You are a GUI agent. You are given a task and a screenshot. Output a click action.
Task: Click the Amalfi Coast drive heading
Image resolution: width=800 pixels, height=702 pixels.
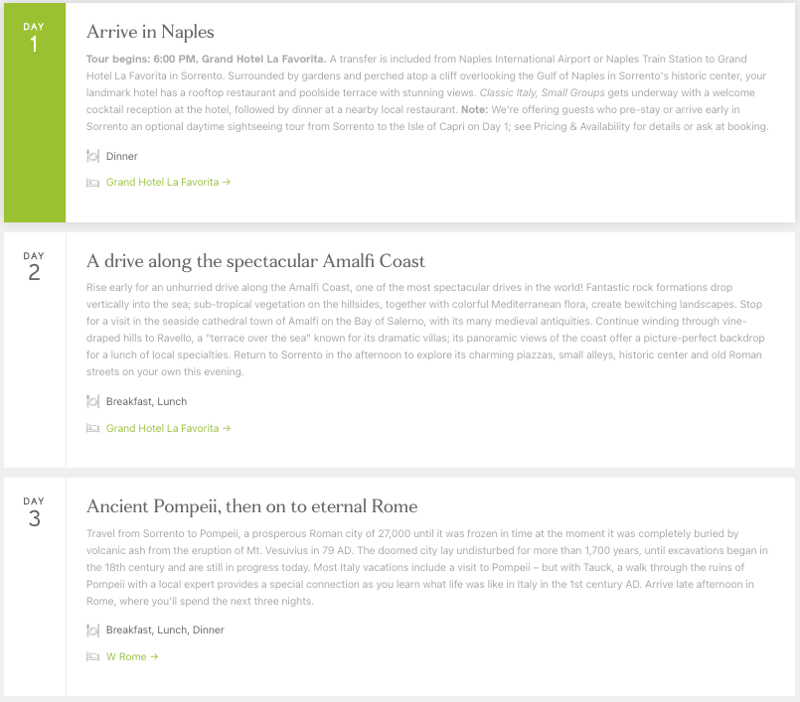(x=256, y=261)
